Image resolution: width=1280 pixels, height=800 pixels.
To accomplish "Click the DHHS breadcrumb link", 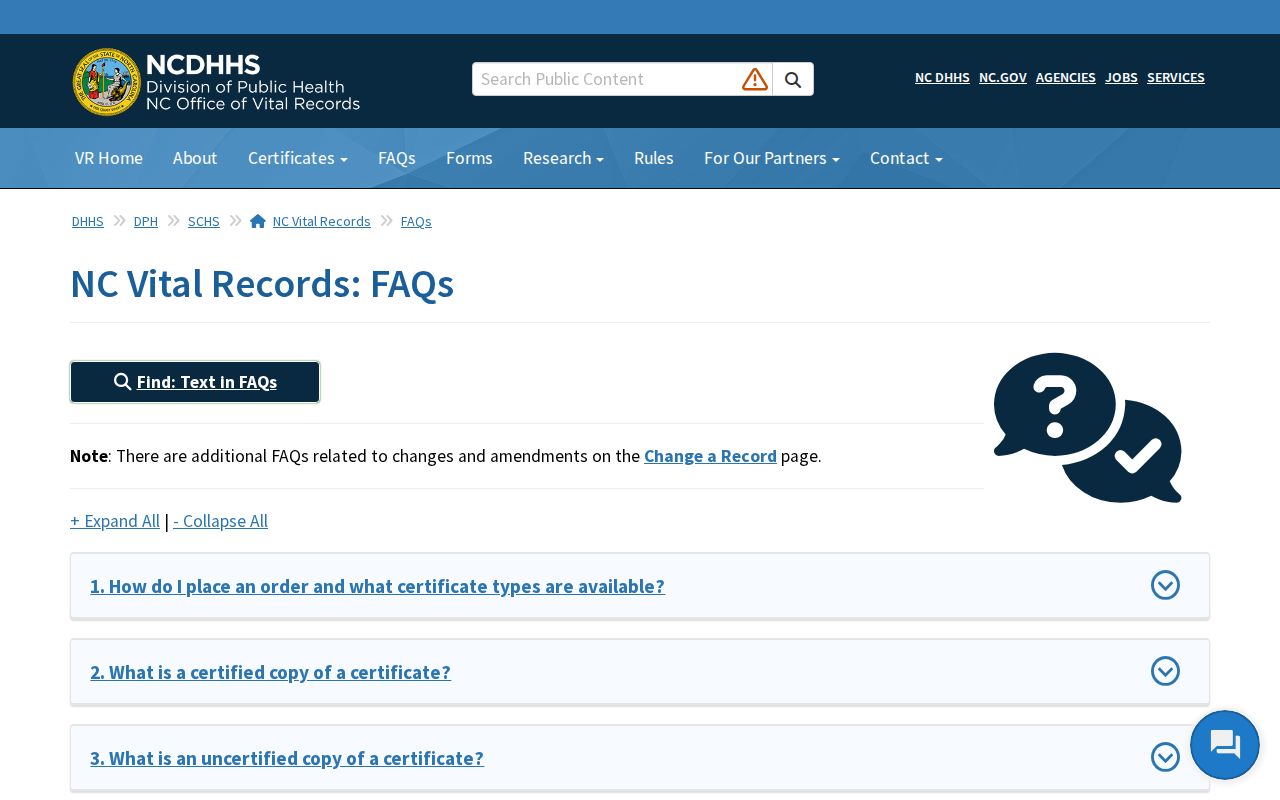I will point(88,221).
